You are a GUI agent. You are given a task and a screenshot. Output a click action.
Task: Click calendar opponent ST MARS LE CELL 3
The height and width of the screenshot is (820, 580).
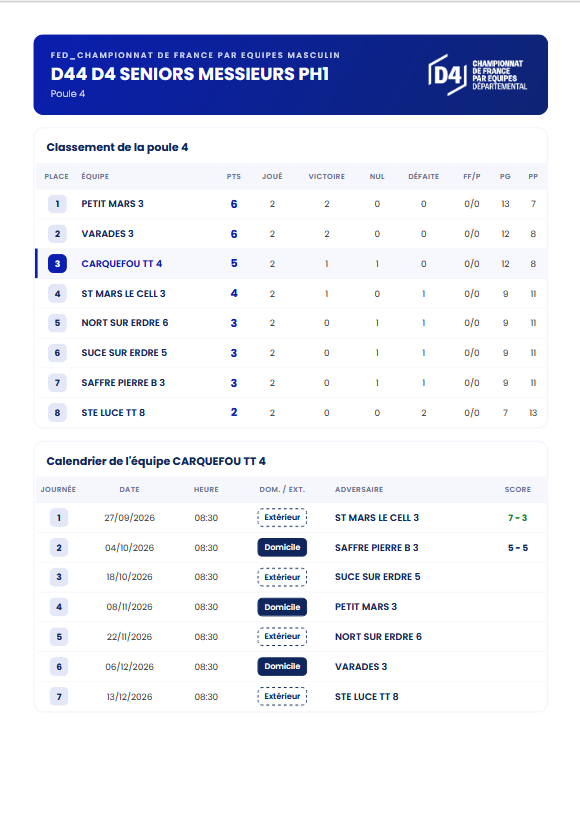[377, 518]
